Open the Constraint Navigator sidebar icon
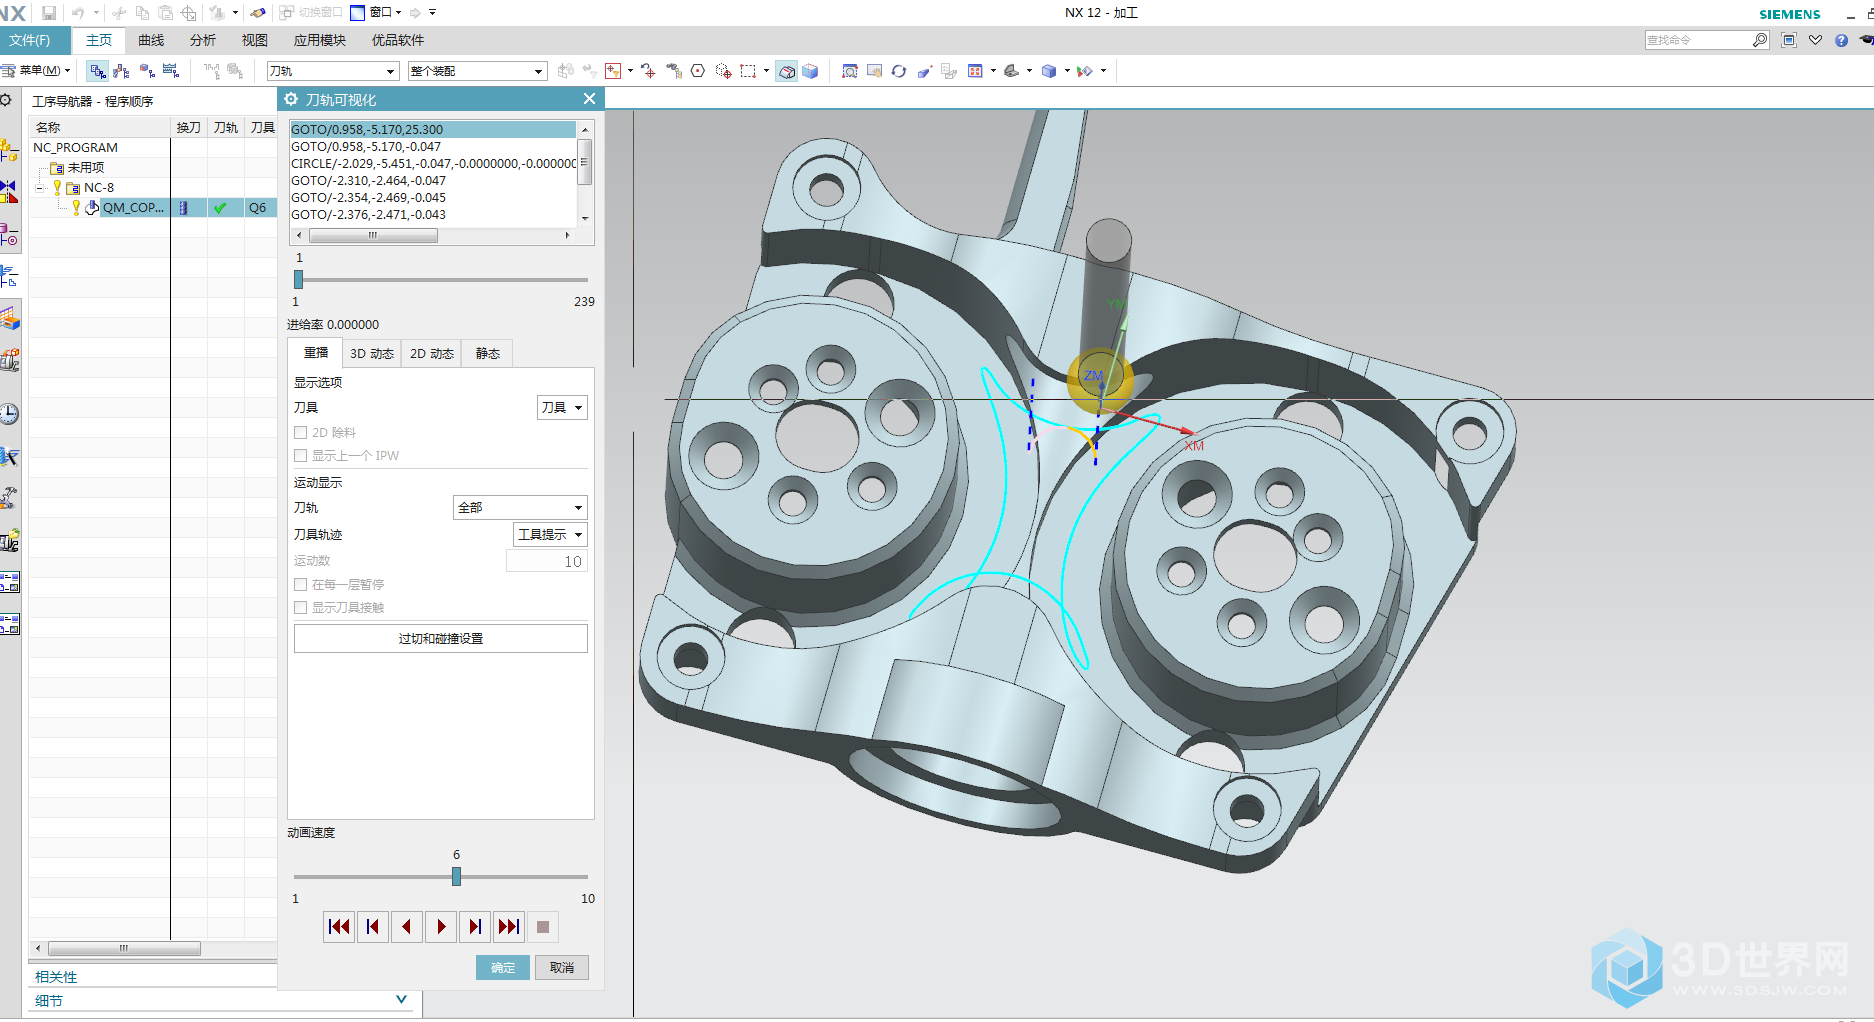This screenshot has width=1874, height=1022. 9,191
